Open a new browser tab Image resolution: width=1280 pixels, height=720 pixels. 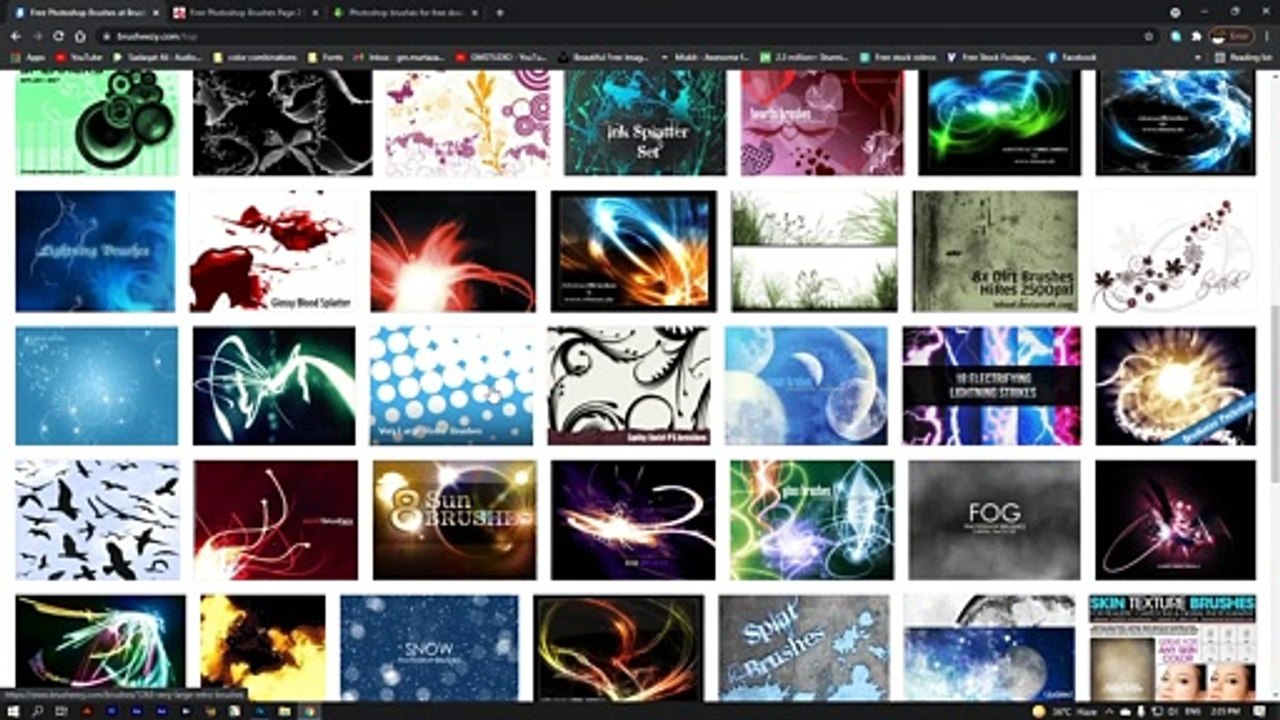[x=500, y=12]
